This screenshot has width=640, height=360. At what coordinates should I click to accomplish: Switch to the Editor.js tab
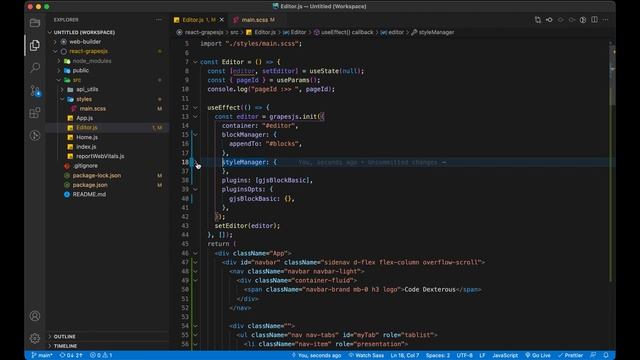[198, 20]
